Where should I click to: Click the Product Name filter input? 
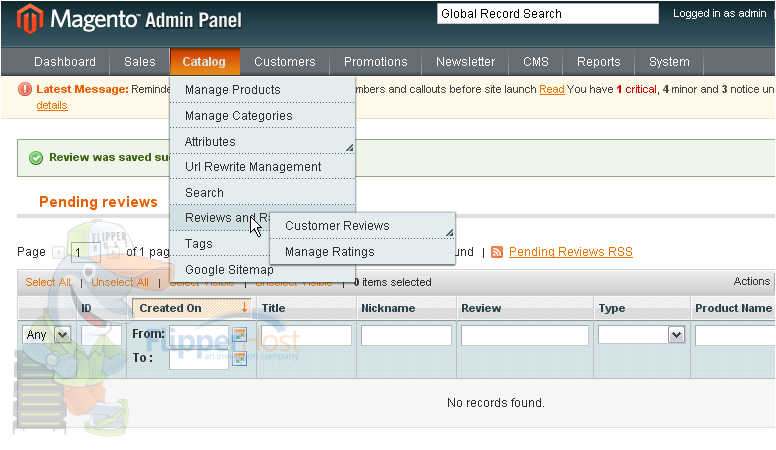[735, 335]
